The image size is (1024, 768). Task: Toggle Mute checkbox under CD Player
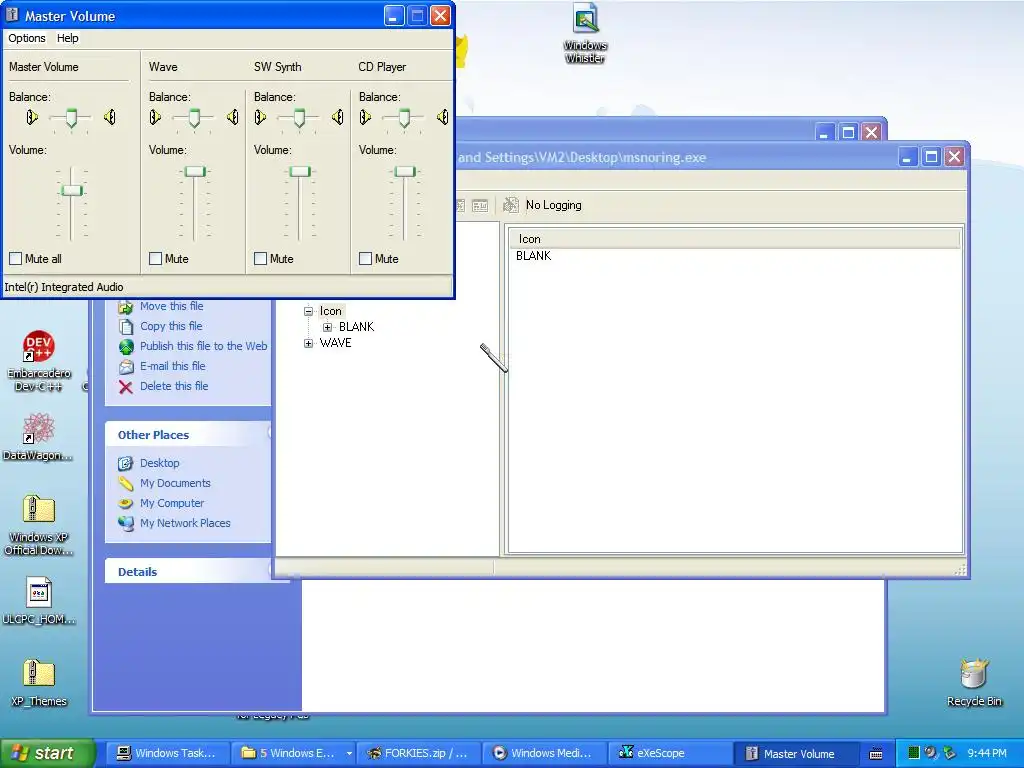pos(366,259)
